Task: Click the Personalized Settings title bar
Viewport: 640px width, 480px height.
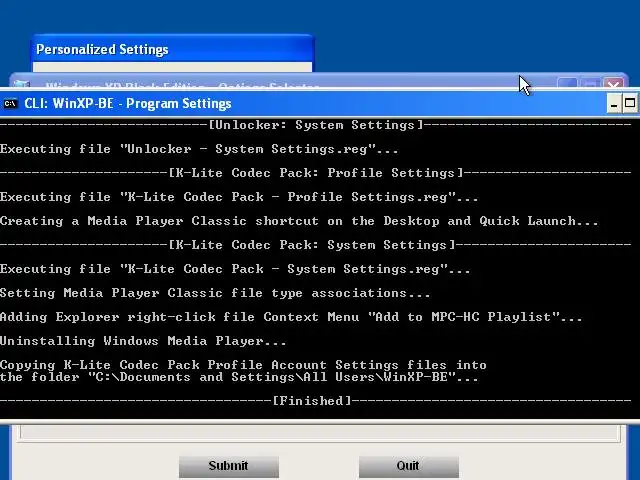Action: [x=172, y=49]
